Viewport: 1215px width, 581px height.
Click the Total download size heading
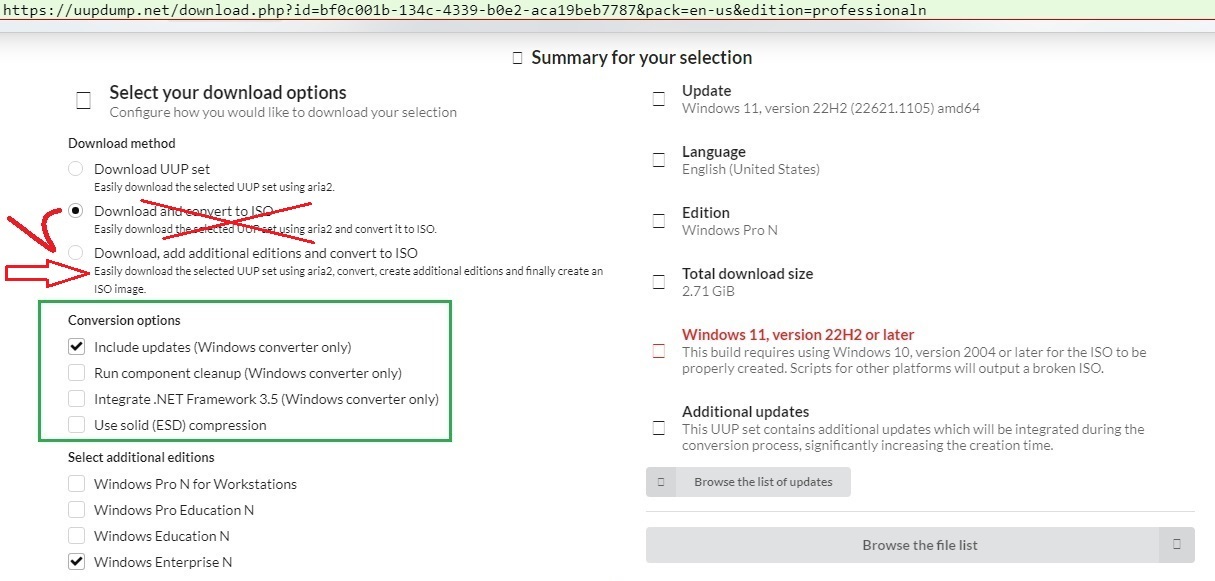[x=747, y=274]
